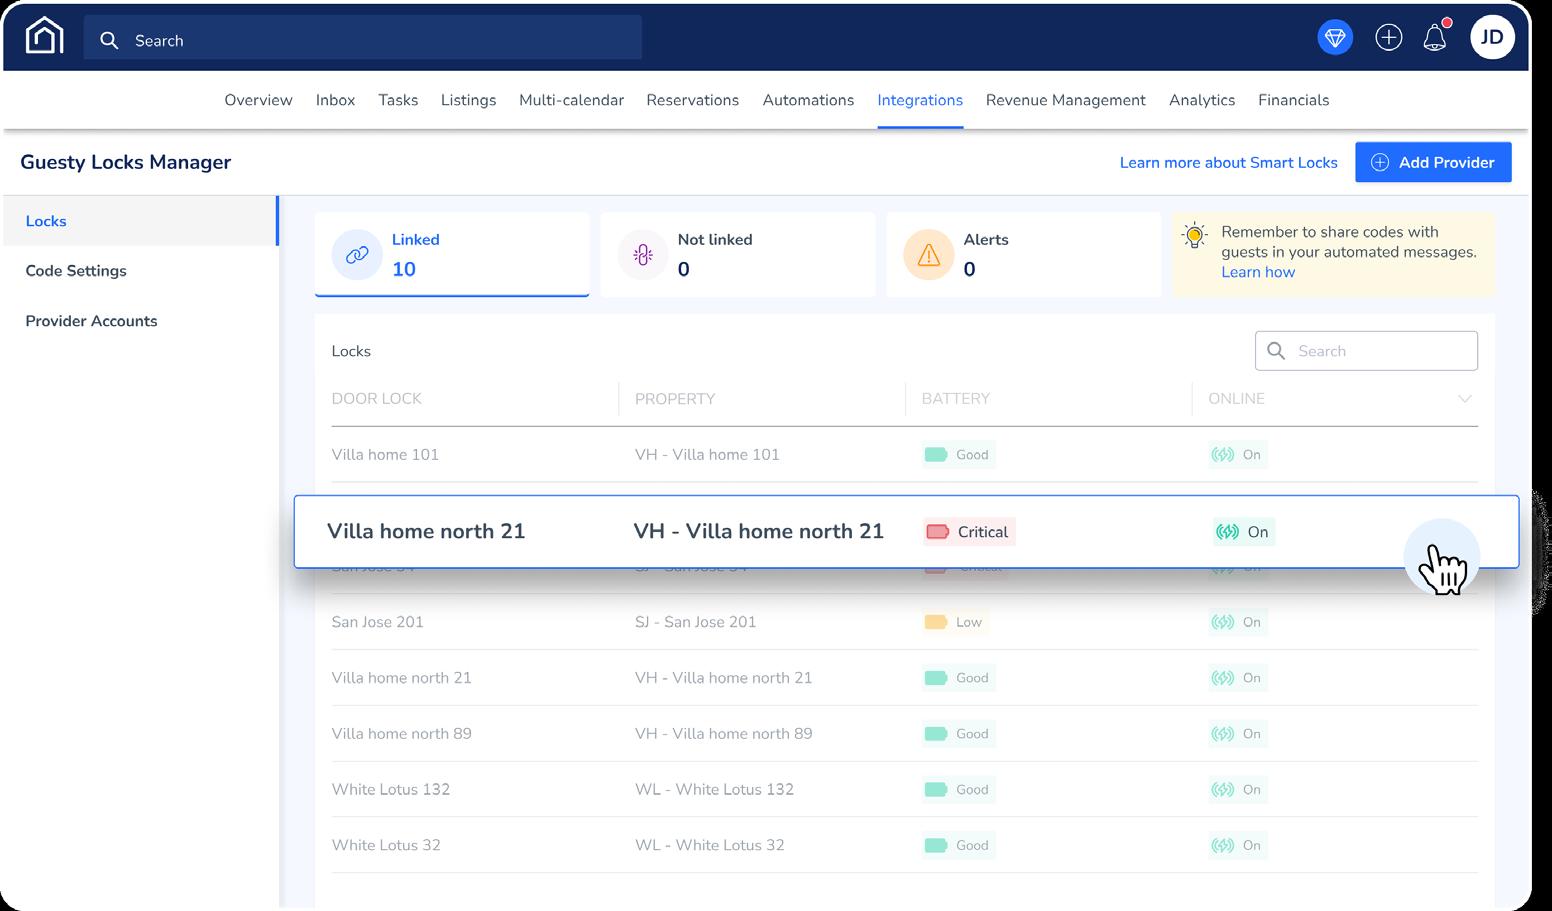Click the online signal icon for San Jose 201
1552x911 pixels.
click(x=1223, y=622)
